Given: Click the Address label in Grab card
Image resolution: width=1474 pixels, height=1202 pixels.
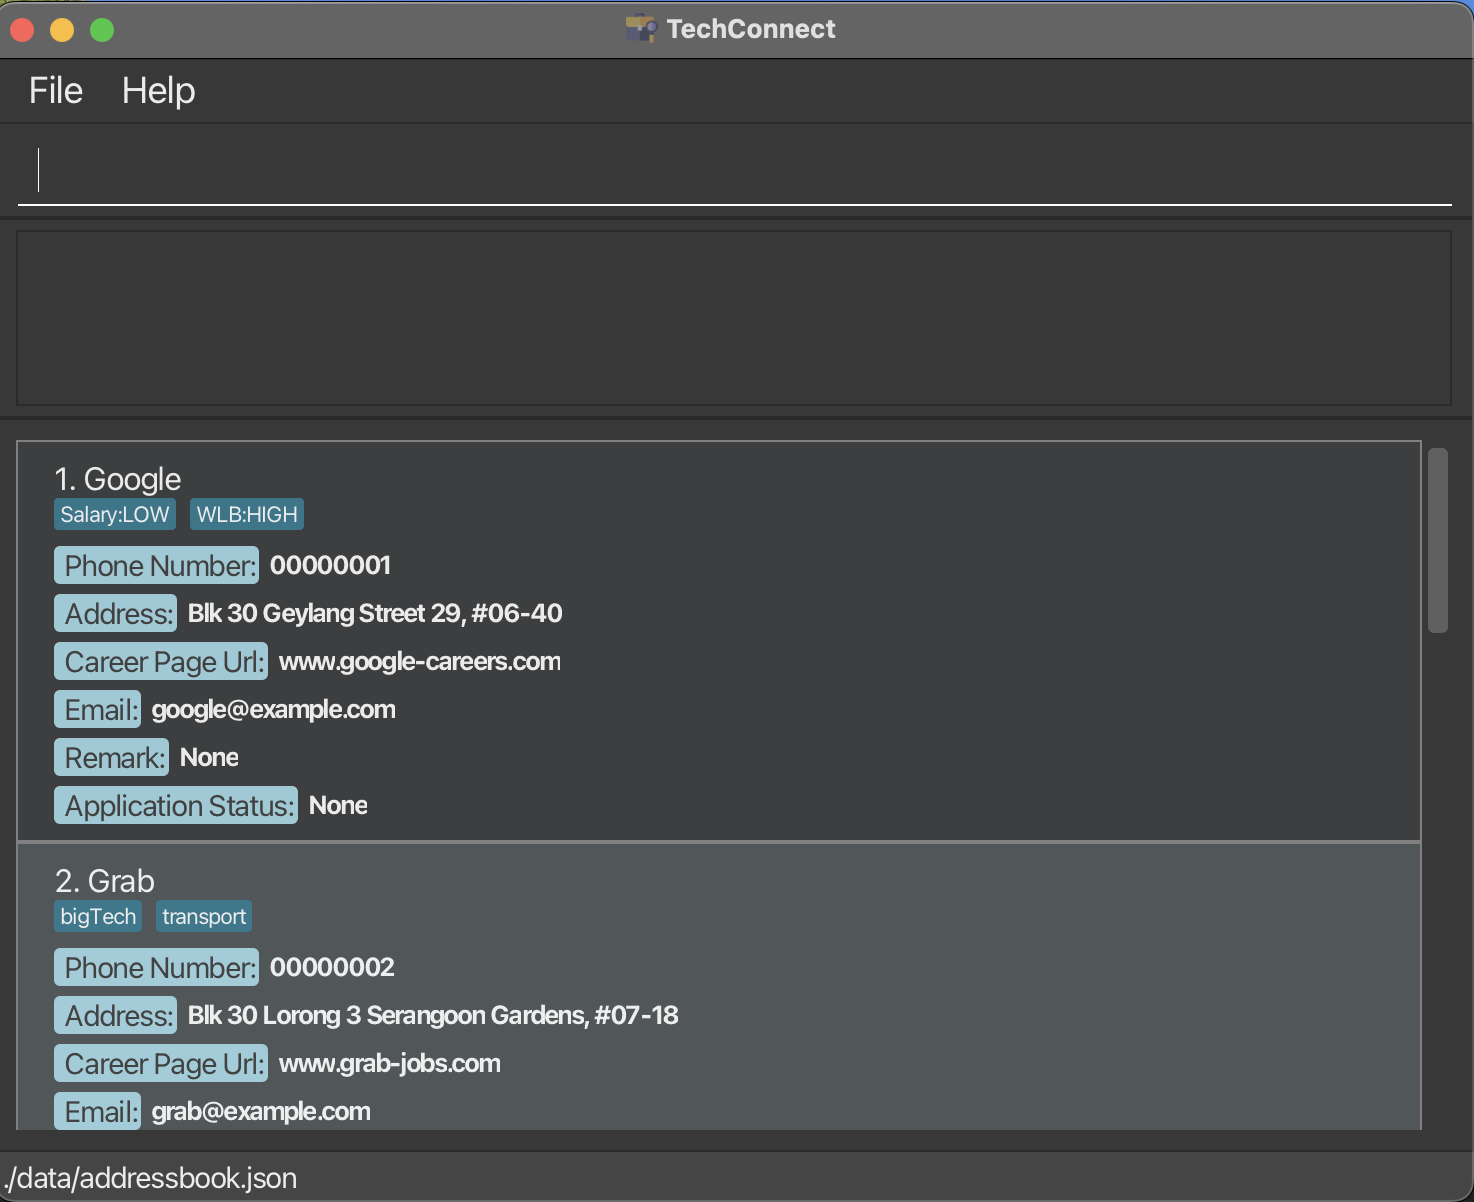Looking at the screenshot, I should (x=115, y=1015).
